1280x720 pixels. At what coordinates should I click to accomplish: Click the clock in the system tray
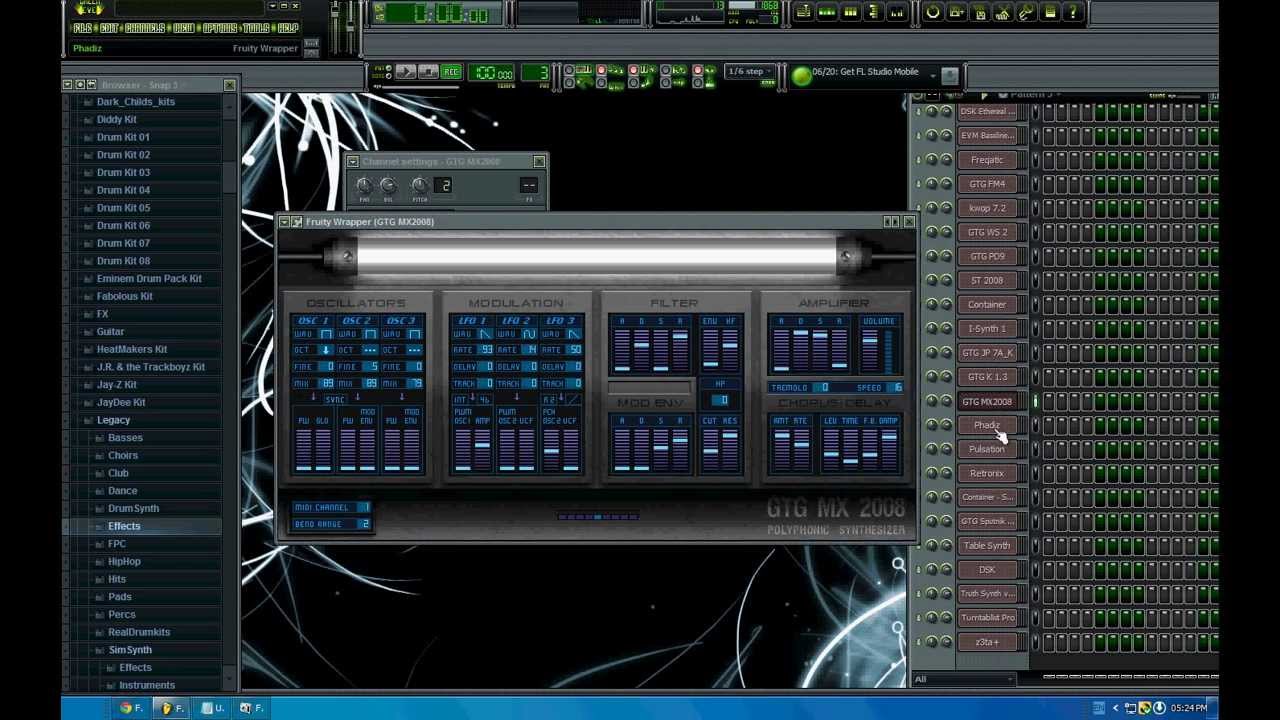[x=1189, y=708]
